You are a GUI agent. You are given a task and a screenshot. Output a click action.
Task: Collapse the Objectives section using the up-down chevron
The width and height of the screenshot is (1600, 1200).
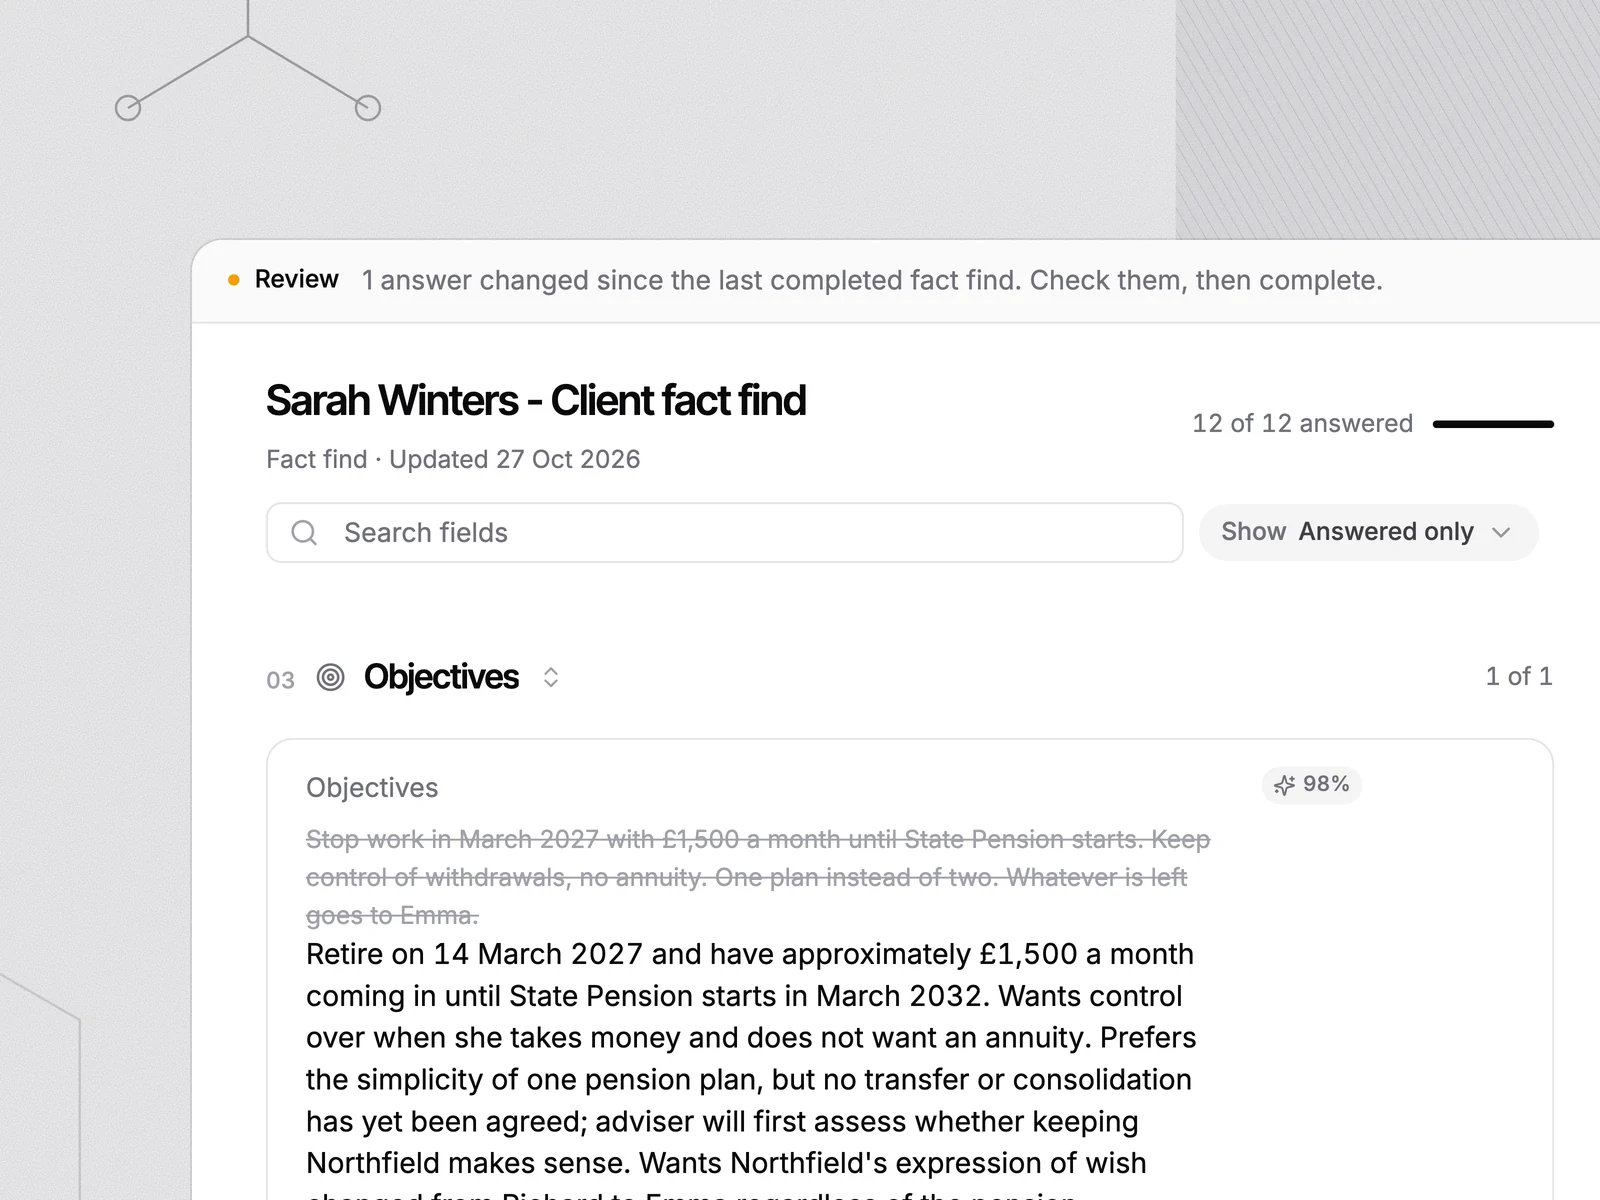click(x=550, y=677)
